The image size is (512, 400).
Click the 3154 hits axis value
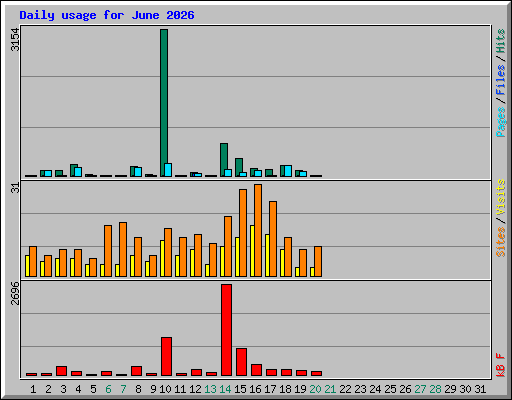tap(15, 40)
